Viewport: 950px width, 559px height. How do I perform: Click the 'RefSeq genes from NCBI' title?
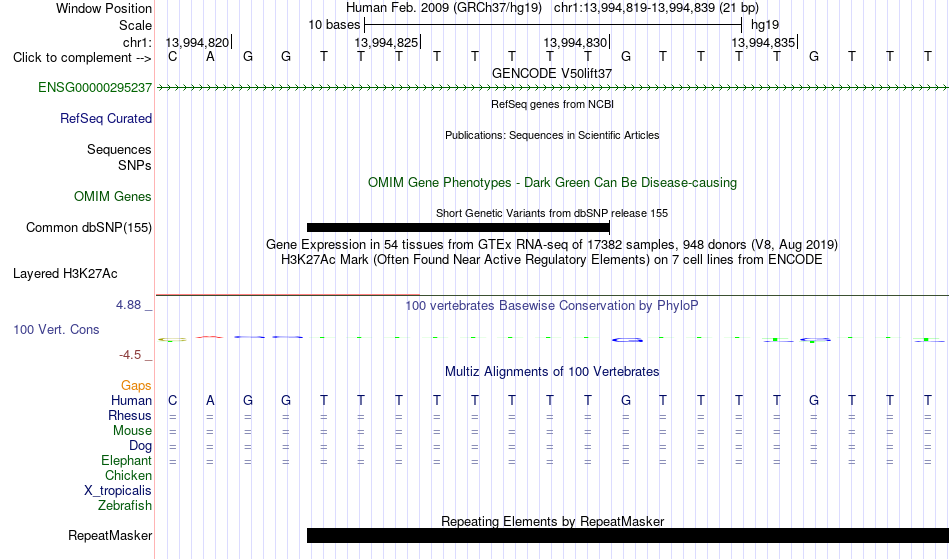(553, 104)
